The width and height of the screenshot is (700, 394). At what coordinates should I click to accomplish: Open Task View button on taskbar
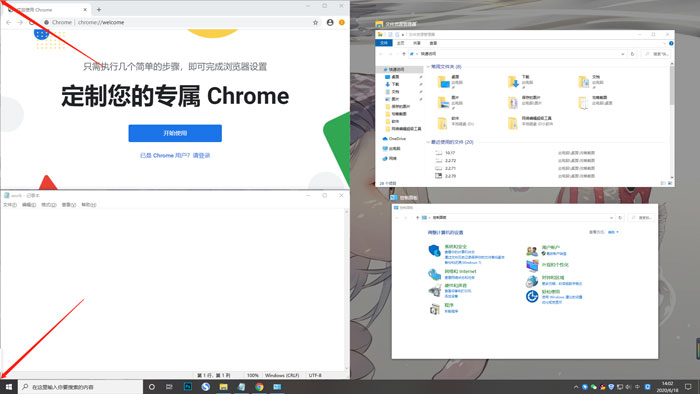(x=169, y=387)
